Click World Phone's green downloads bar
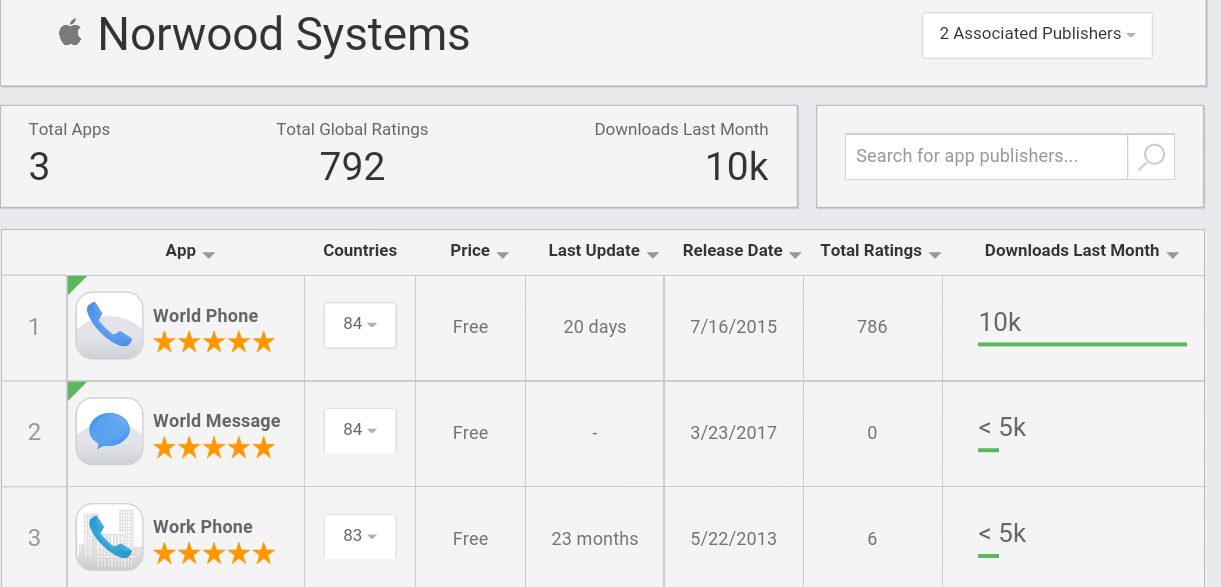1221x587 pixels. point(1082,344)
